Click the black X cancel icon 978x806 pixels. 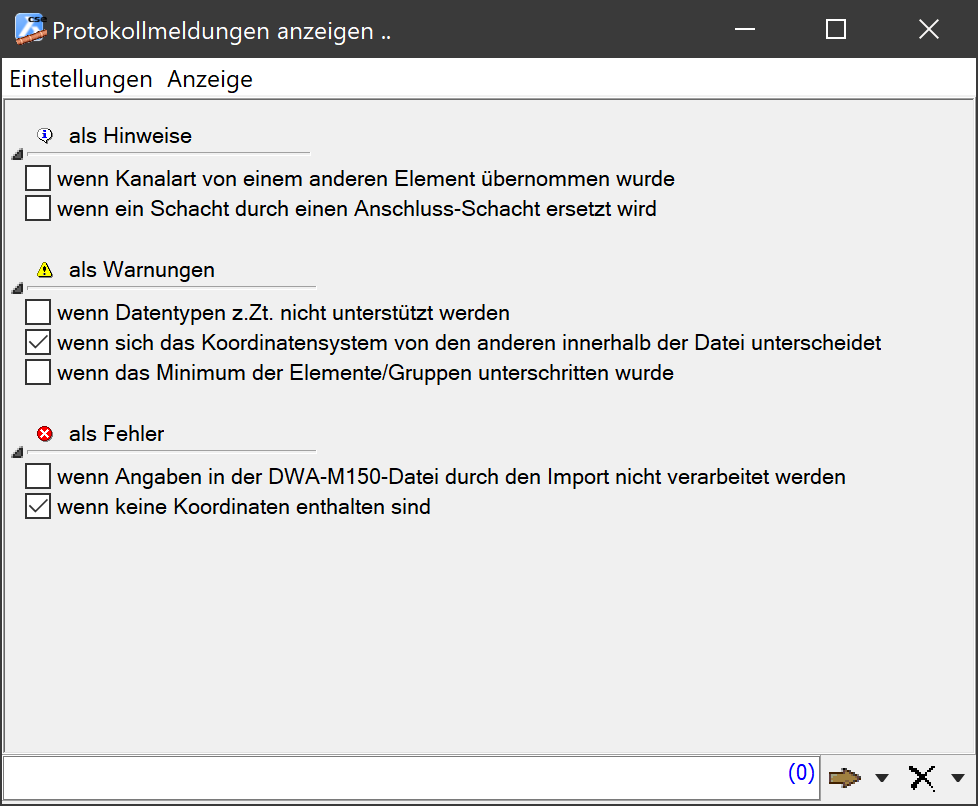pyautogui.click(x=921, y=777)
